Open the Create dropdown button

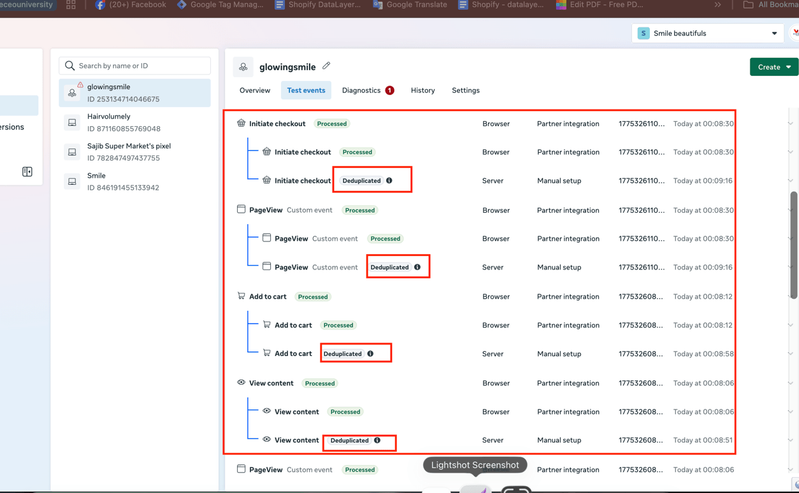pos(774,67)
